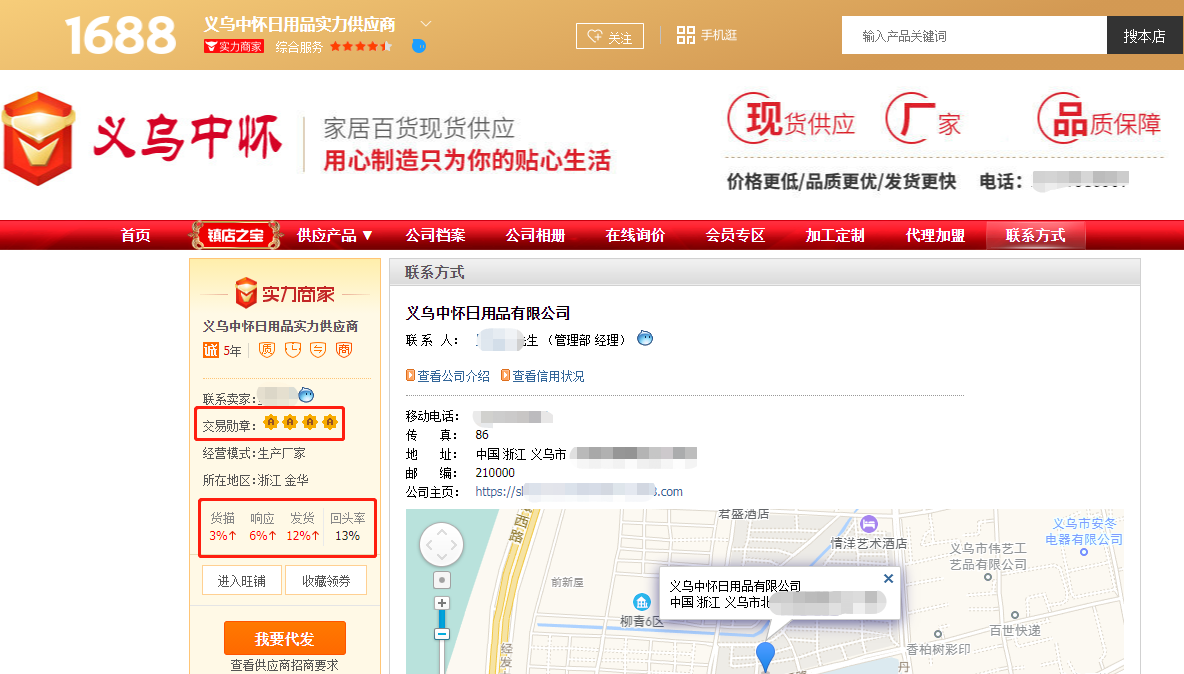The image size is (1184, 674).
Task: Open 查看供应商招商要求 link
Action: (x=285, y=665)
